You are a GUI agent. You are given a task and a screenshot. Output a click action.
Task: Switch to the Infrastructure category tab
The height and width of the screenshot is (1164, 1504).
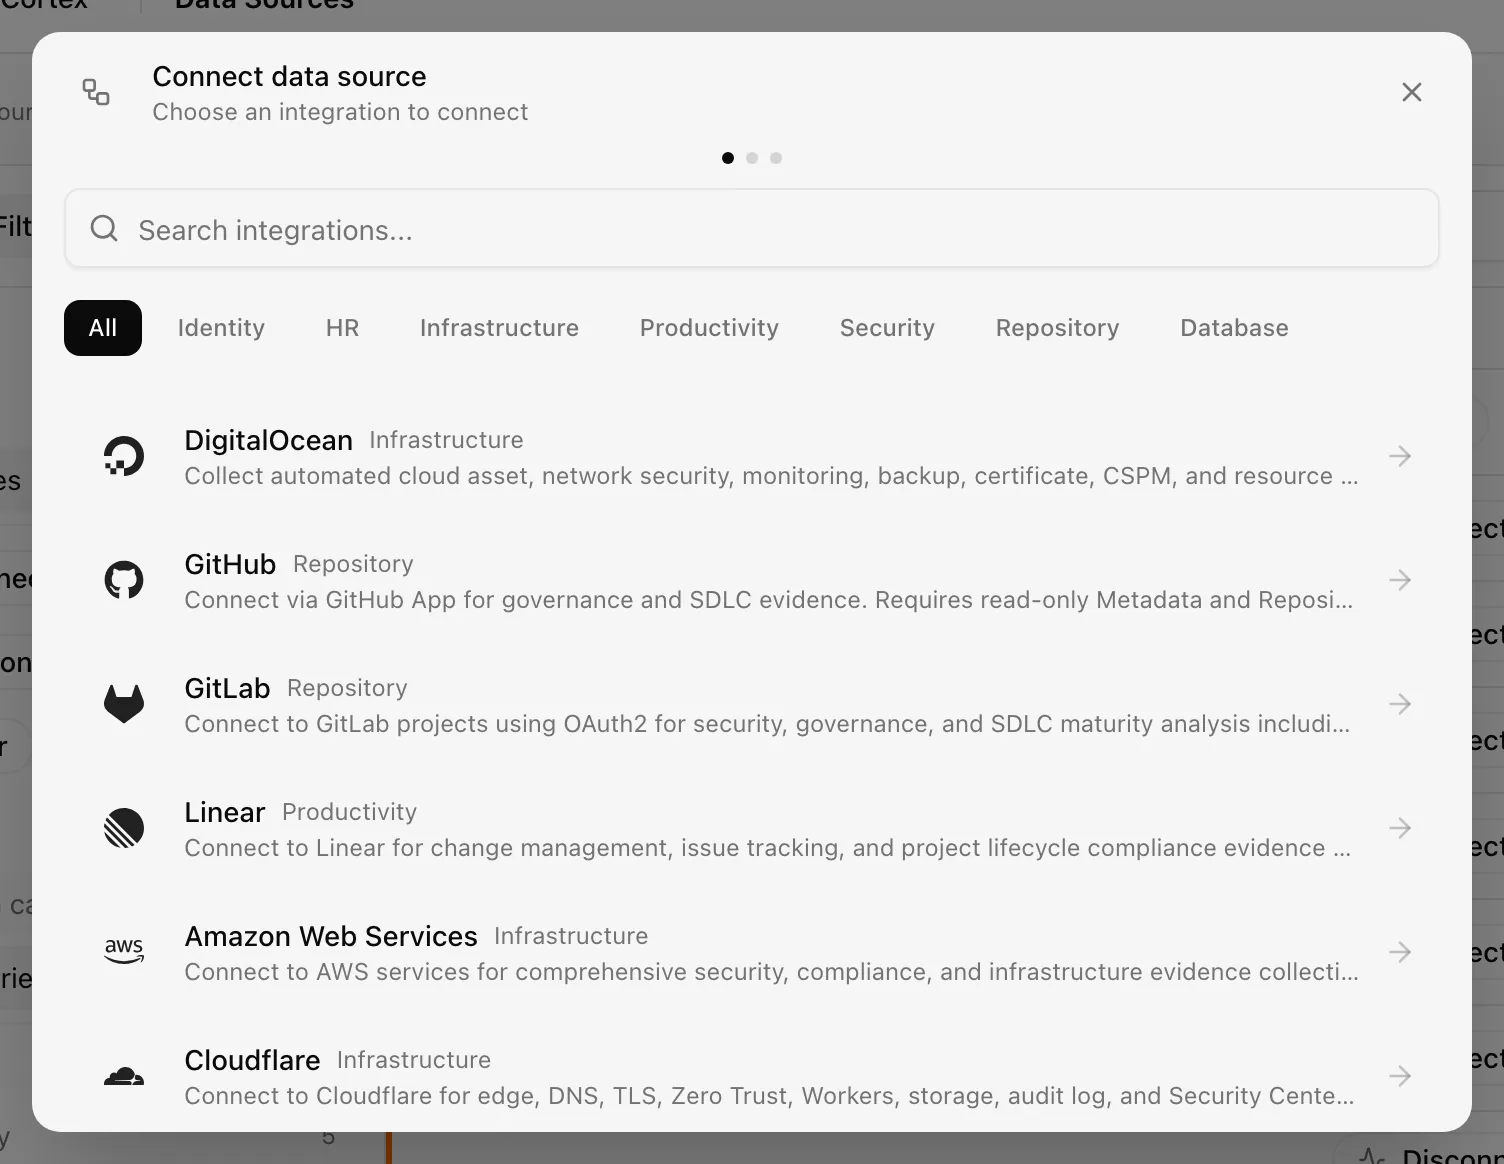[499, 328]
